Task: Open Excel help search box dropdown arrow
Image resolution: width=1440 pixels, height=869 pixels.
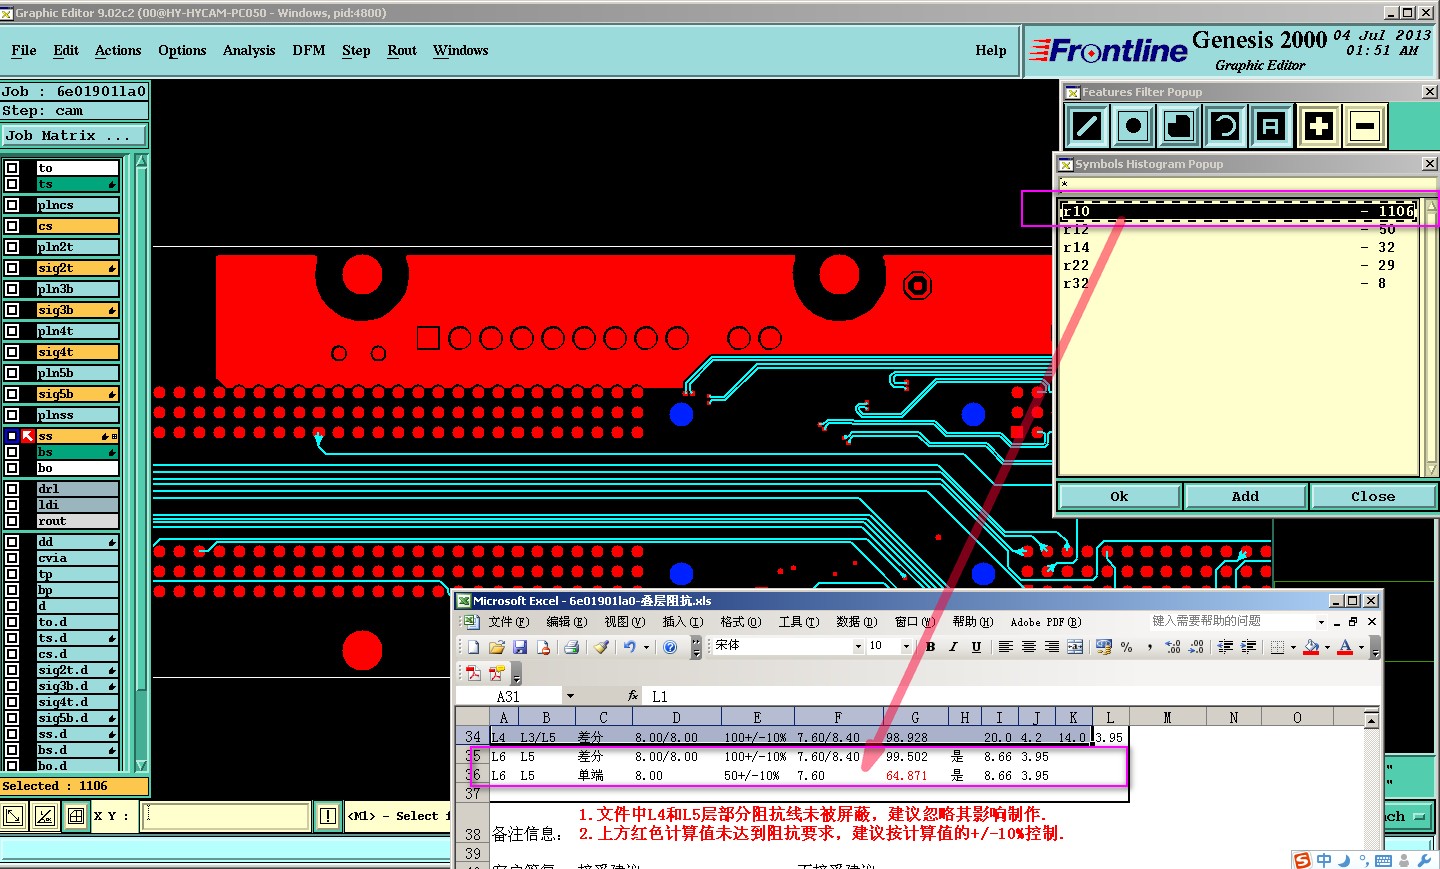Action: 1321,622
